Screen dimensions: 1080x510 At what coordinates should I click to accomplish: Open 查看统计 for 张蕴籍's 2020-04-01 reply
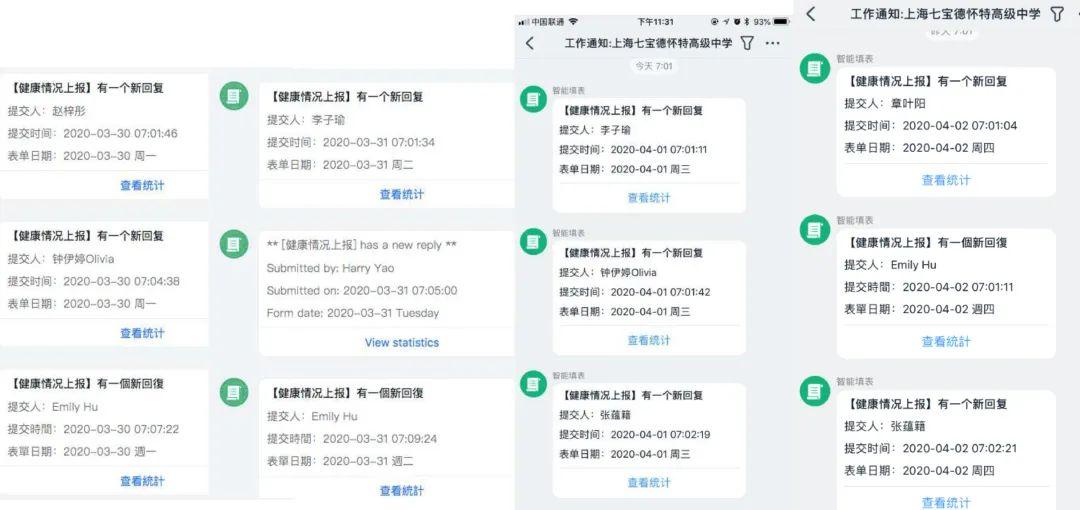649,483
